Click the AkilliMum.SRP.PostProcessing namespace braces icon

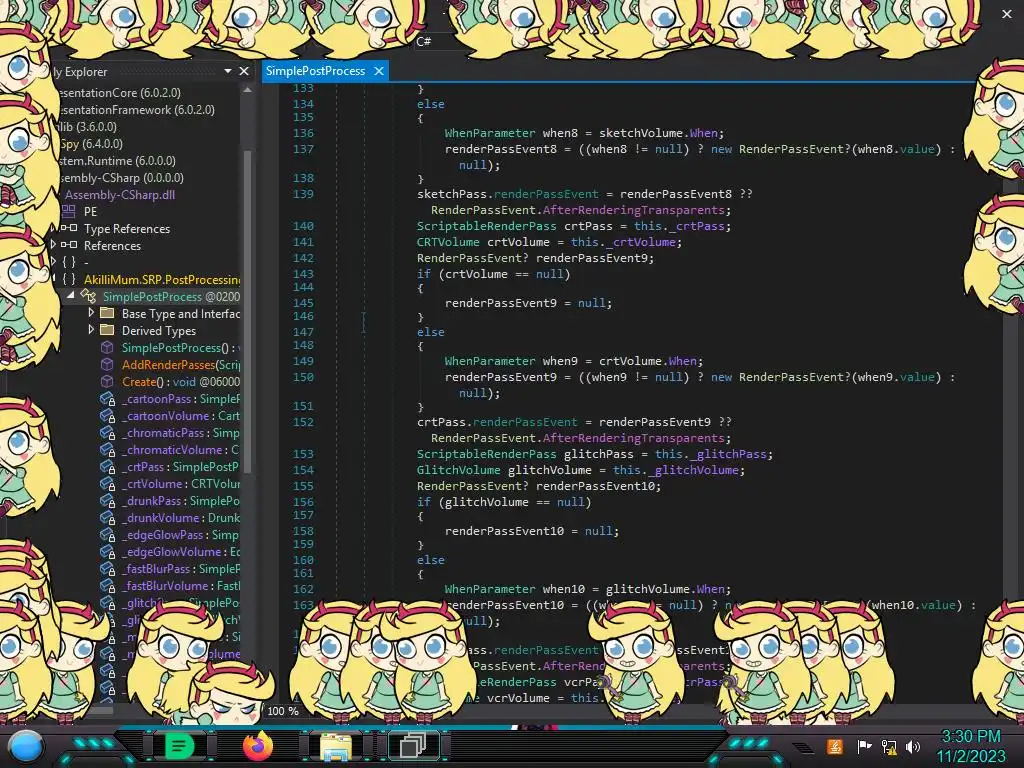click(69, 280)
